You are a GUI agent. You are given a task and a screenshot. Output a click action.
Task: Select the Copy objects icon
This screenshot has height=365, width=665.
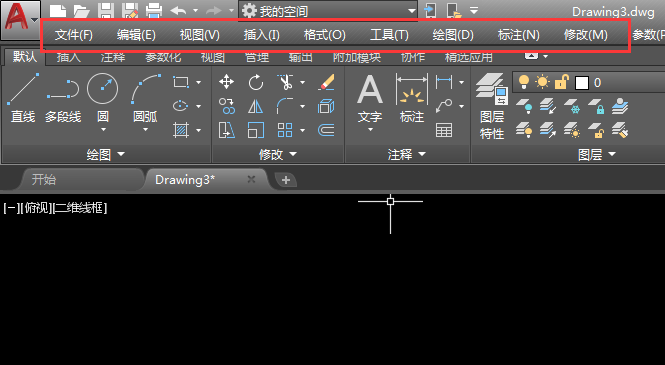(227, 106)
